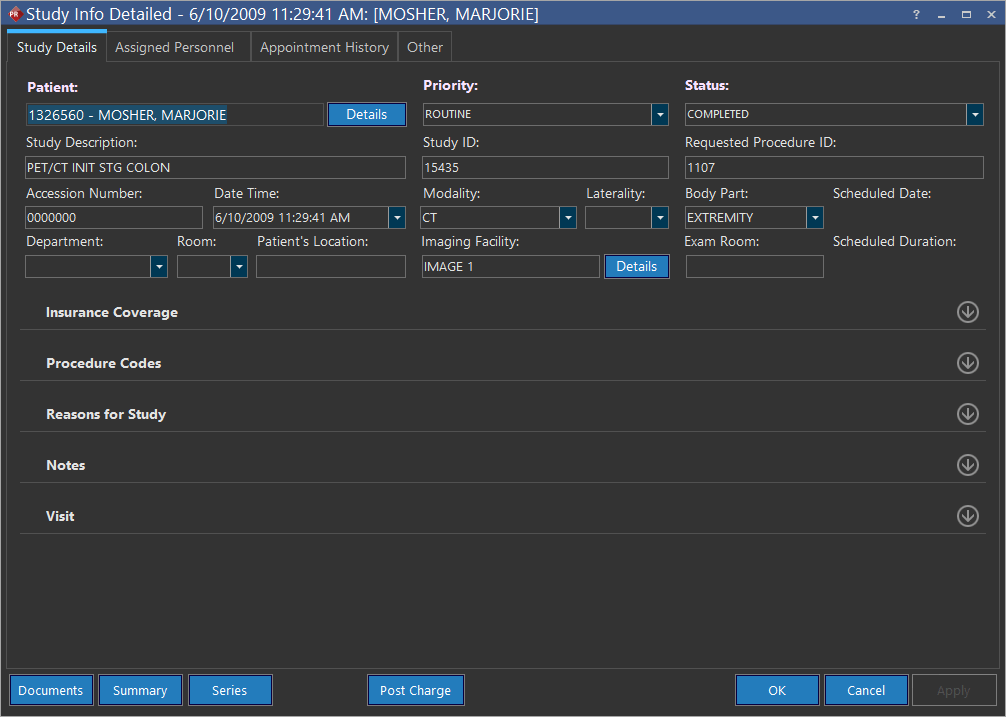Viewport: 1006px width, 717px height.
Task: Open the Body Part dropdown
Action: [815, 218]
